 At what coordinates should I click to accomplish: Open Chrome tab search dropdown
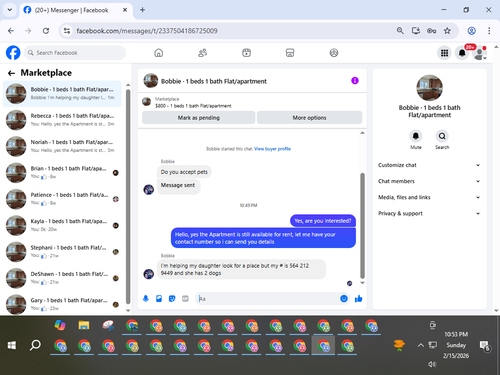point(10,10)
